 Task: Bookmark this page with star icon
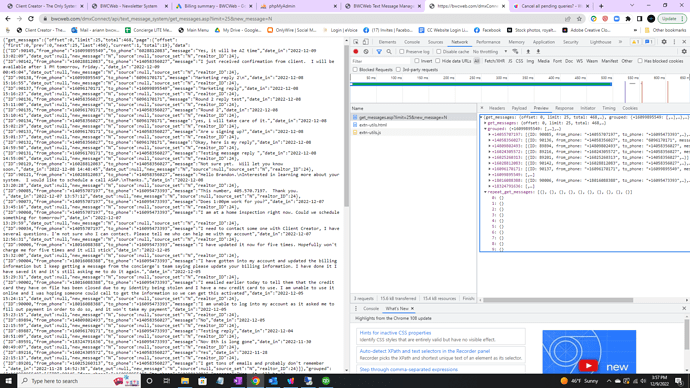pos(579,18)
